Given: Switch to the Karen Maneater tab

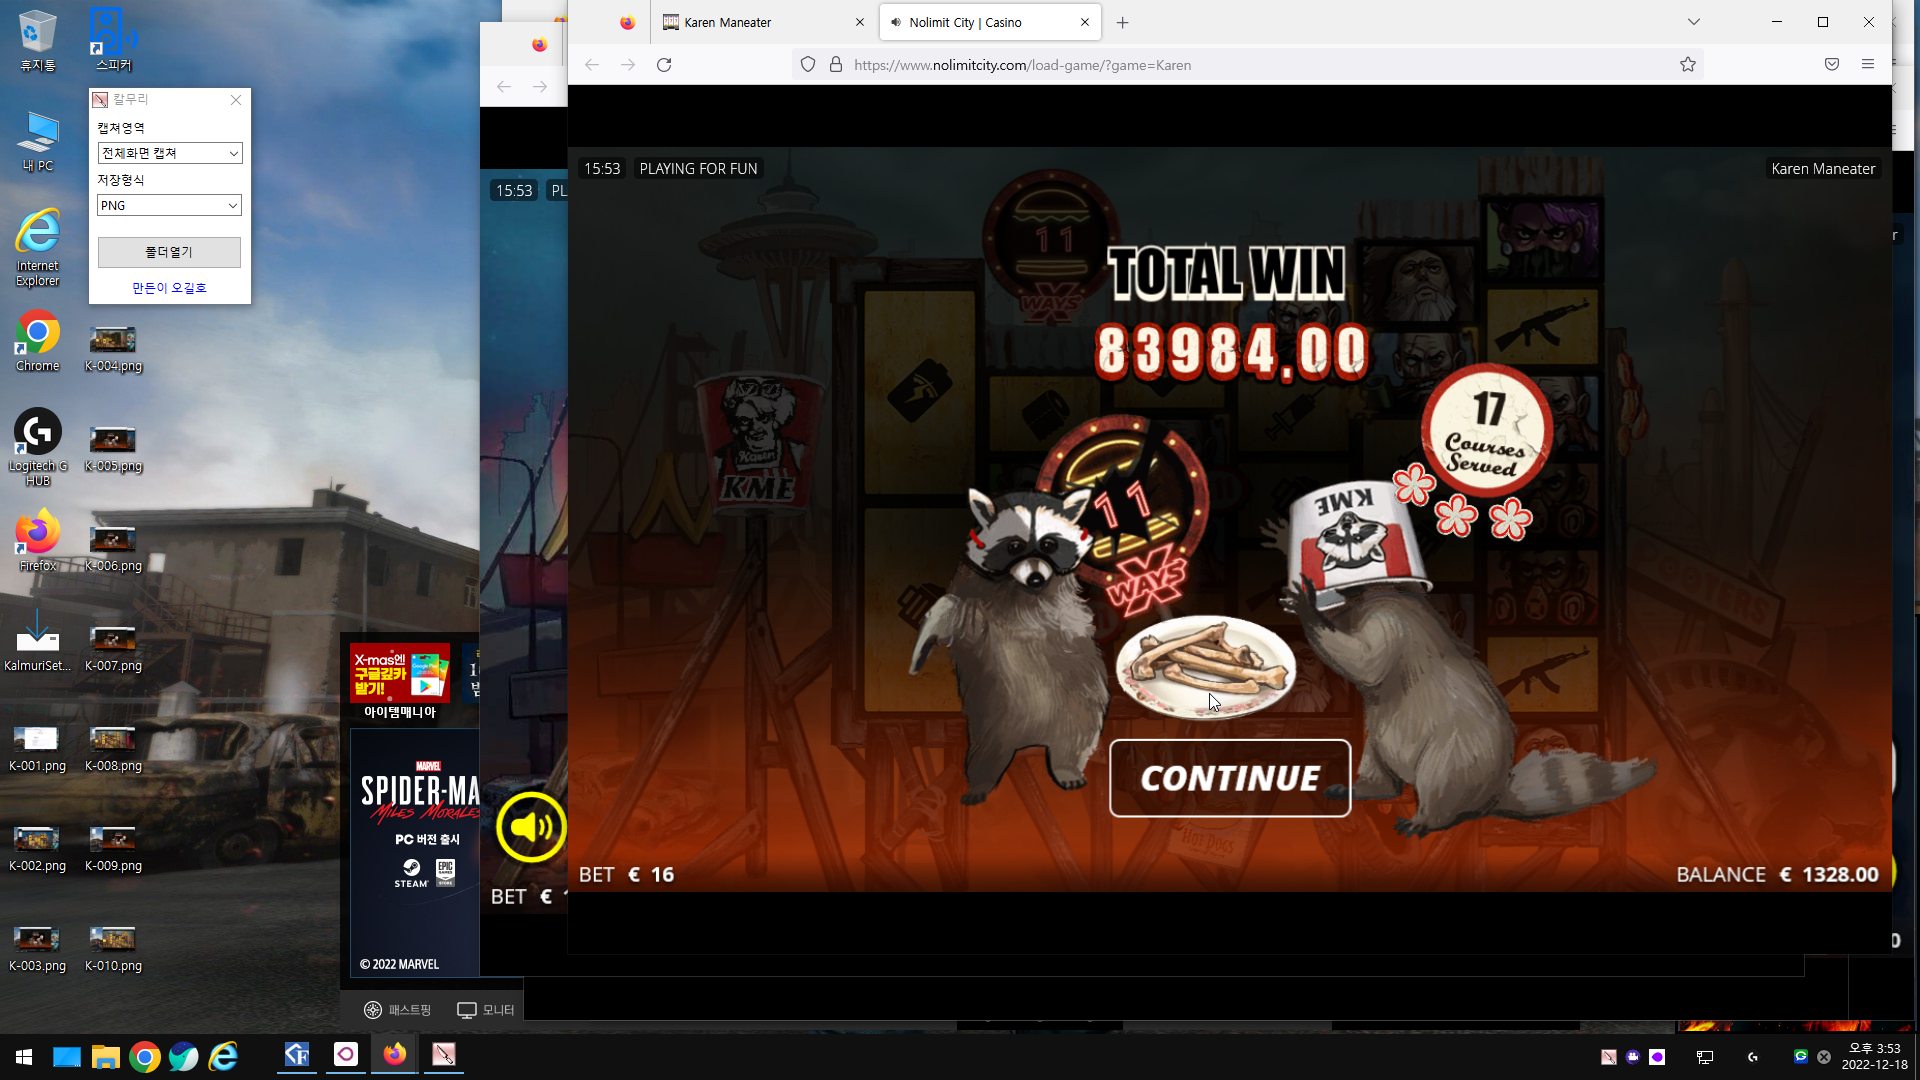Looking at the screenshot, I should [x=765, y=22].
